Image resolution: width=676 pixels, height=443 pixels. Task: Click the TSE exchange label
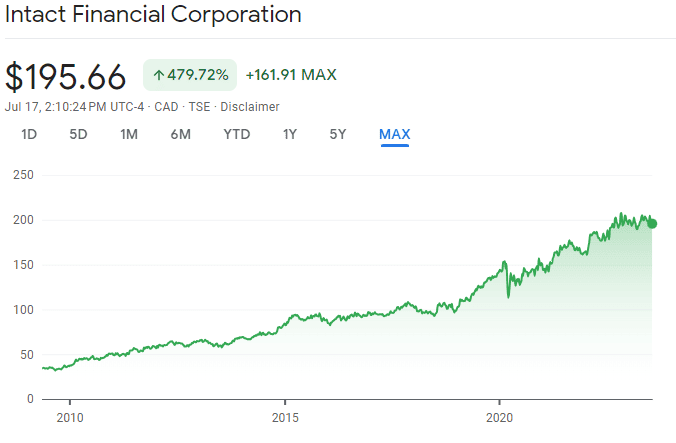pos(199,107)
